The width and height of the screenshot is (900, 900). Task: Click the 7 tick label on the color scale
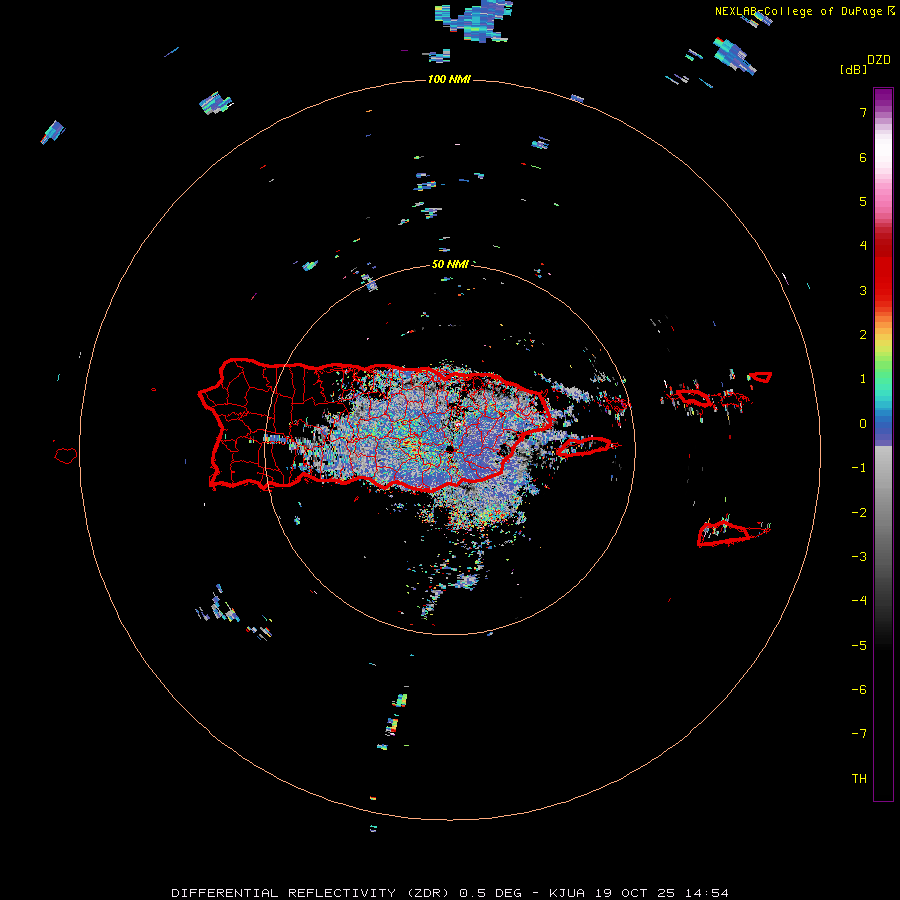tap(863, 112)
